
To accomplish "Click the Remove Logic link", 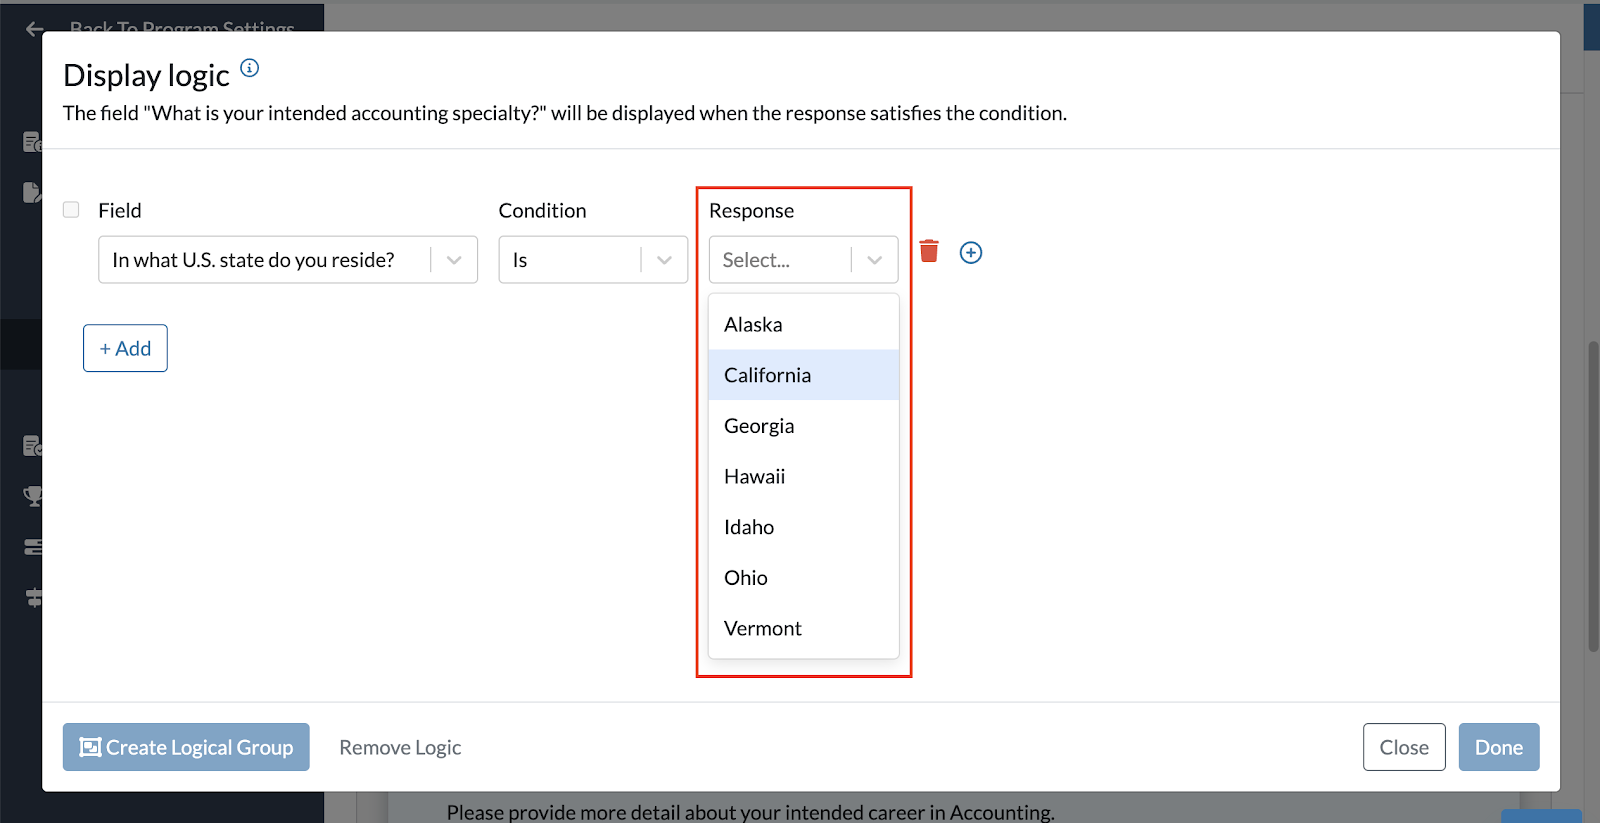I will tap(400, 748).
